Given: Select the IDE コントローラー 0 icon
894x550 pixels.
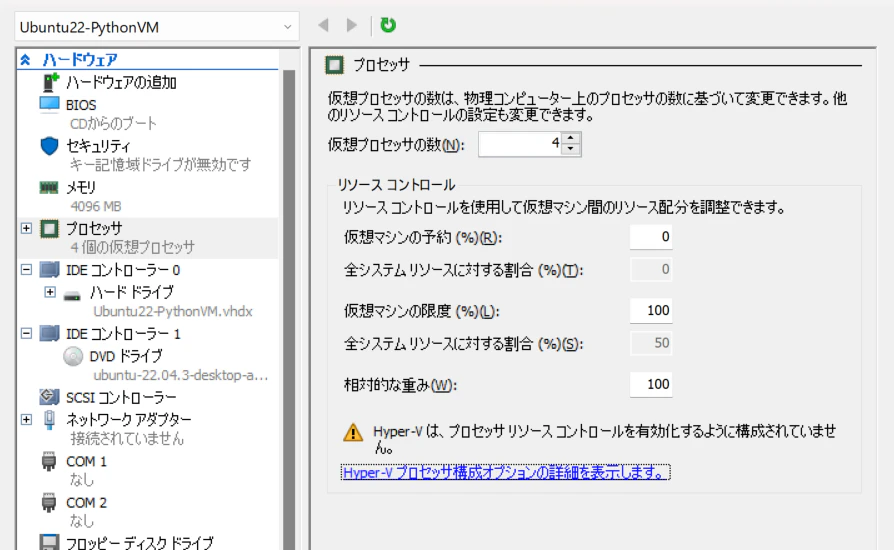Looking at the screenshot, I should pos(50,270).
